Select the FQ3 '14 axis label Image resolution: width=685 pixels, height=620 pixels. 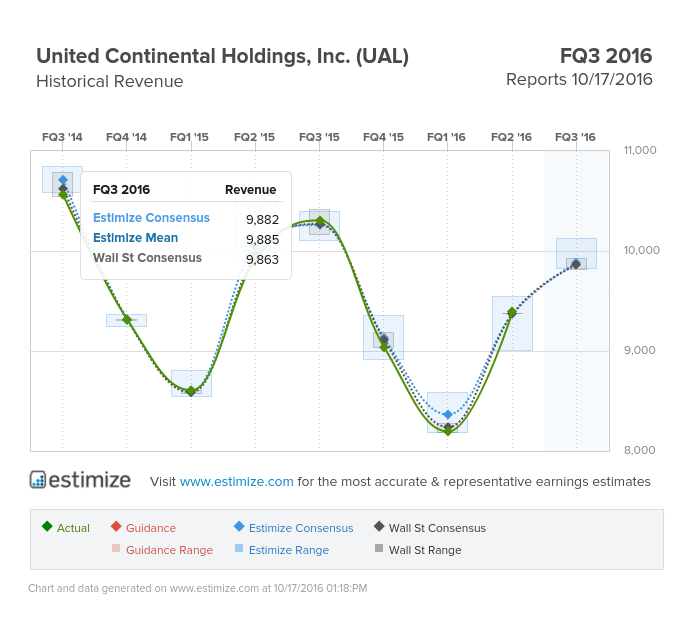click(62, 137)
